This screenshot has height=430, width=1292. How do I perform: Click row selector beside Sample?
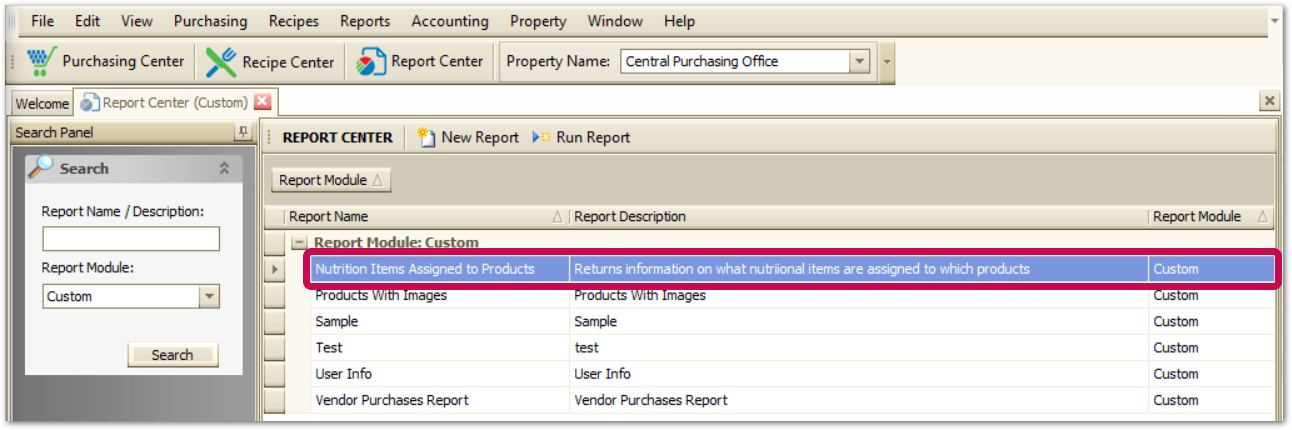(x=274, y=322)
